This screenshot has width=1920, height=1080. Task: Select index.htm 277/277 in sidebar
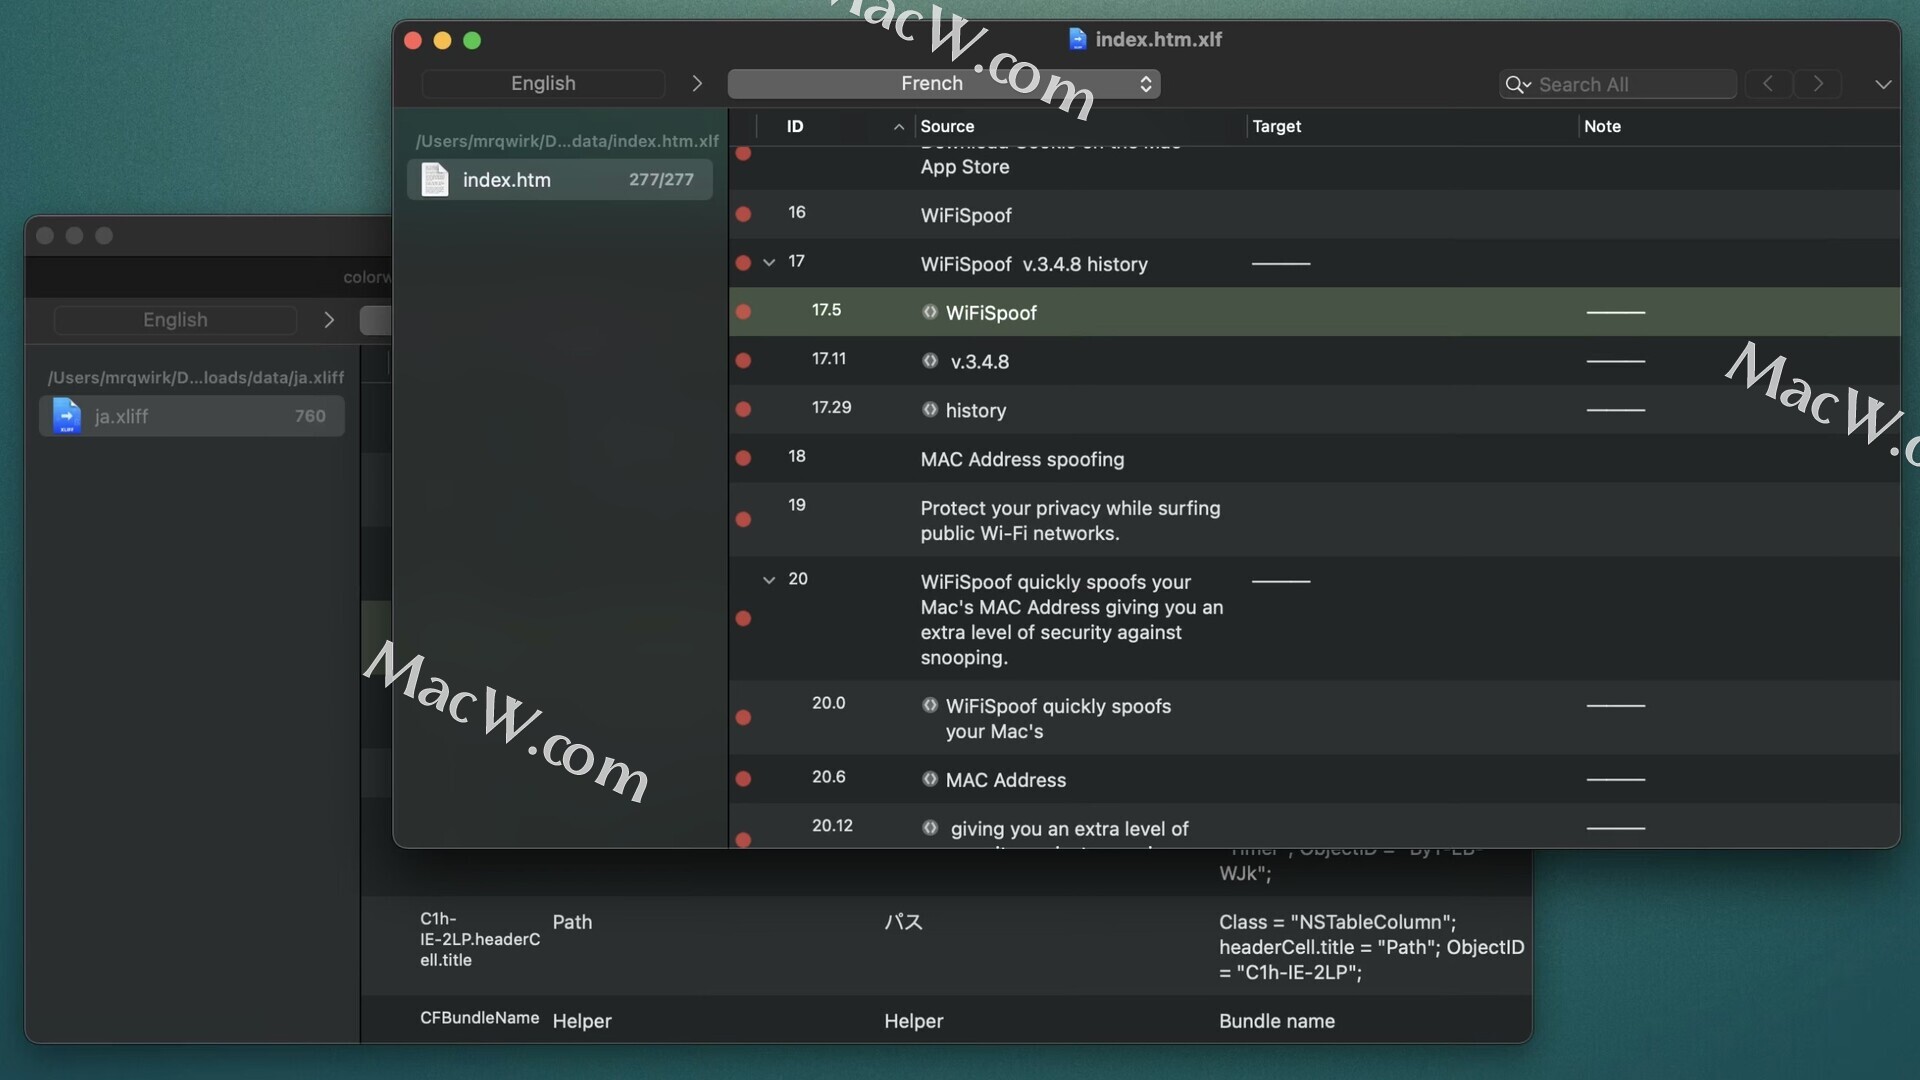coord(560,180)
